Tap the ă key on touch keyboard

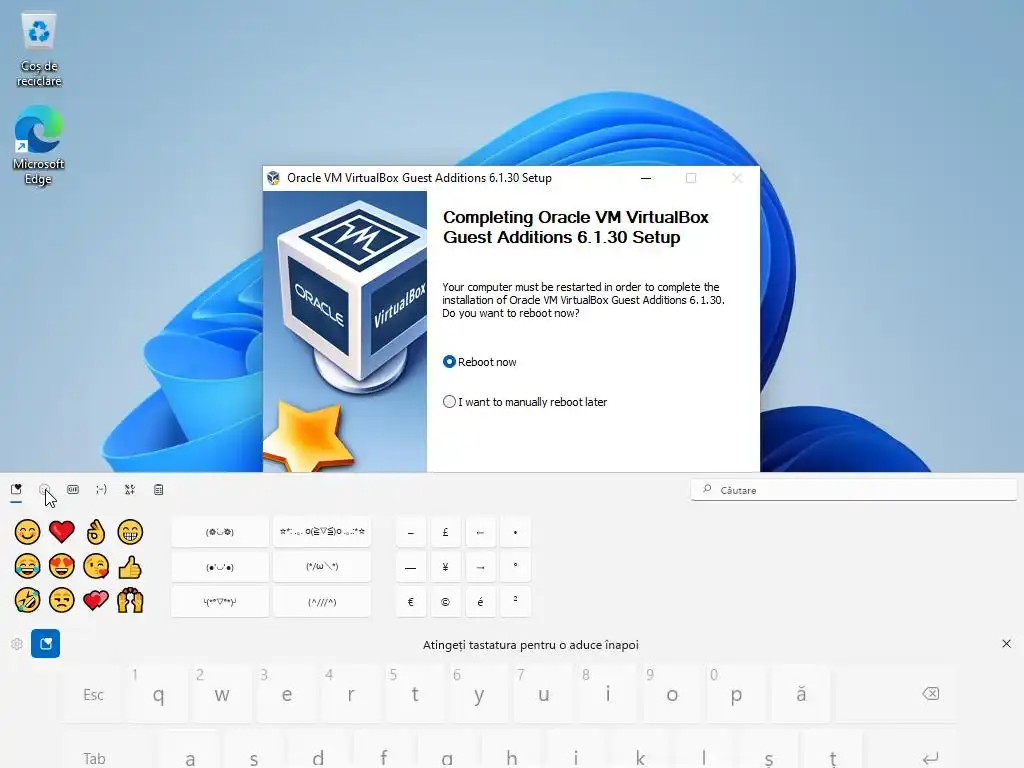pyautogui.click(x=801, y=694)
